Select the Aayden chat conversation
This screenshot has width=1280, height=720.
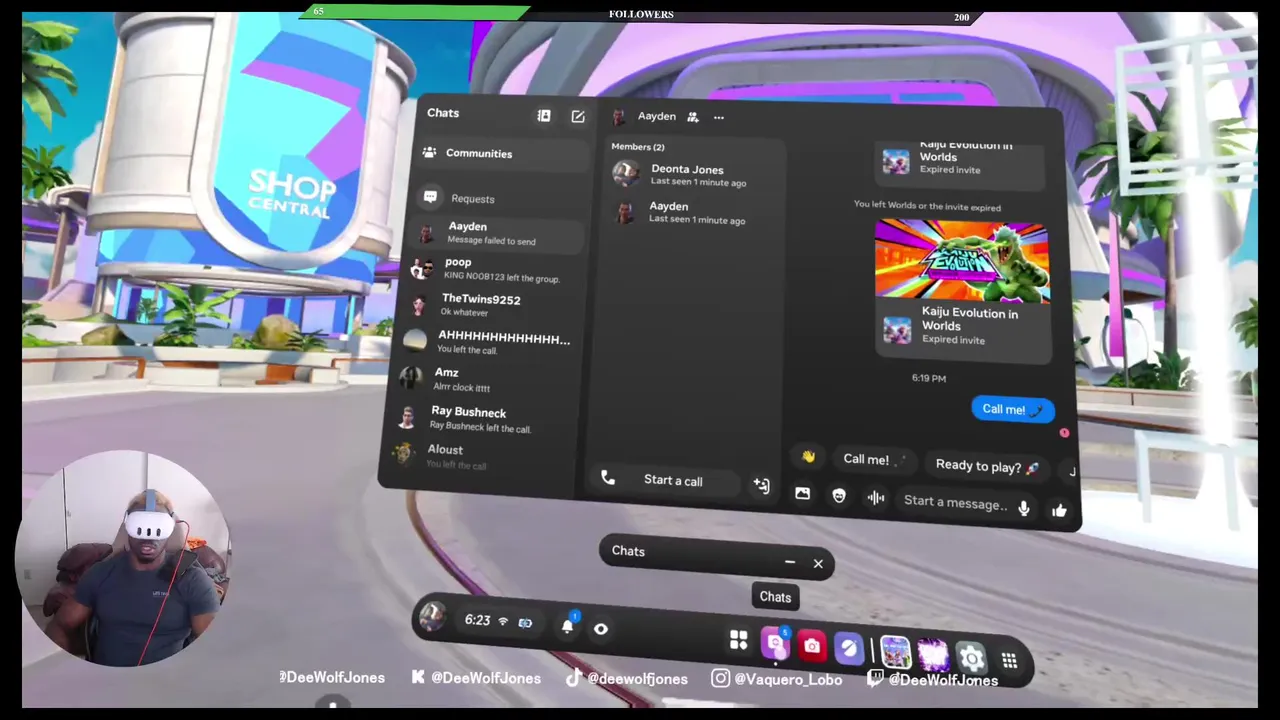[498, 233]
